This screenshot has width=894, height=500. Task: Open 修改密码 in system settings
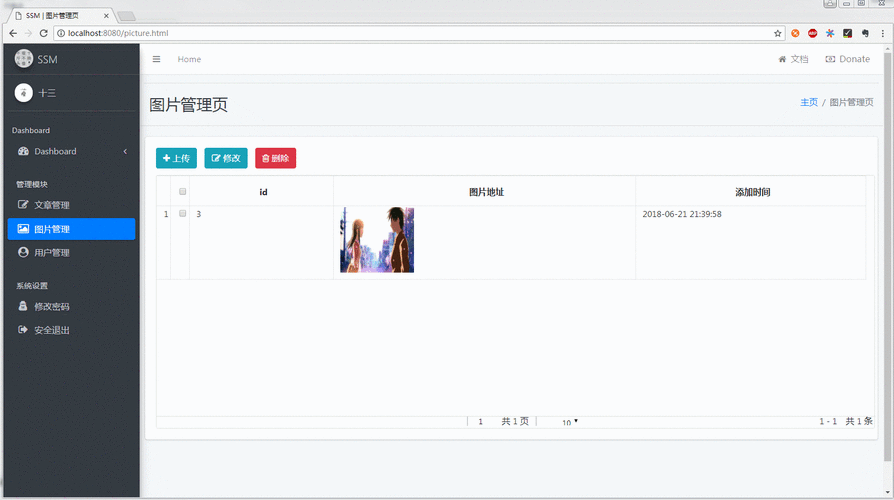pos(52,306)
